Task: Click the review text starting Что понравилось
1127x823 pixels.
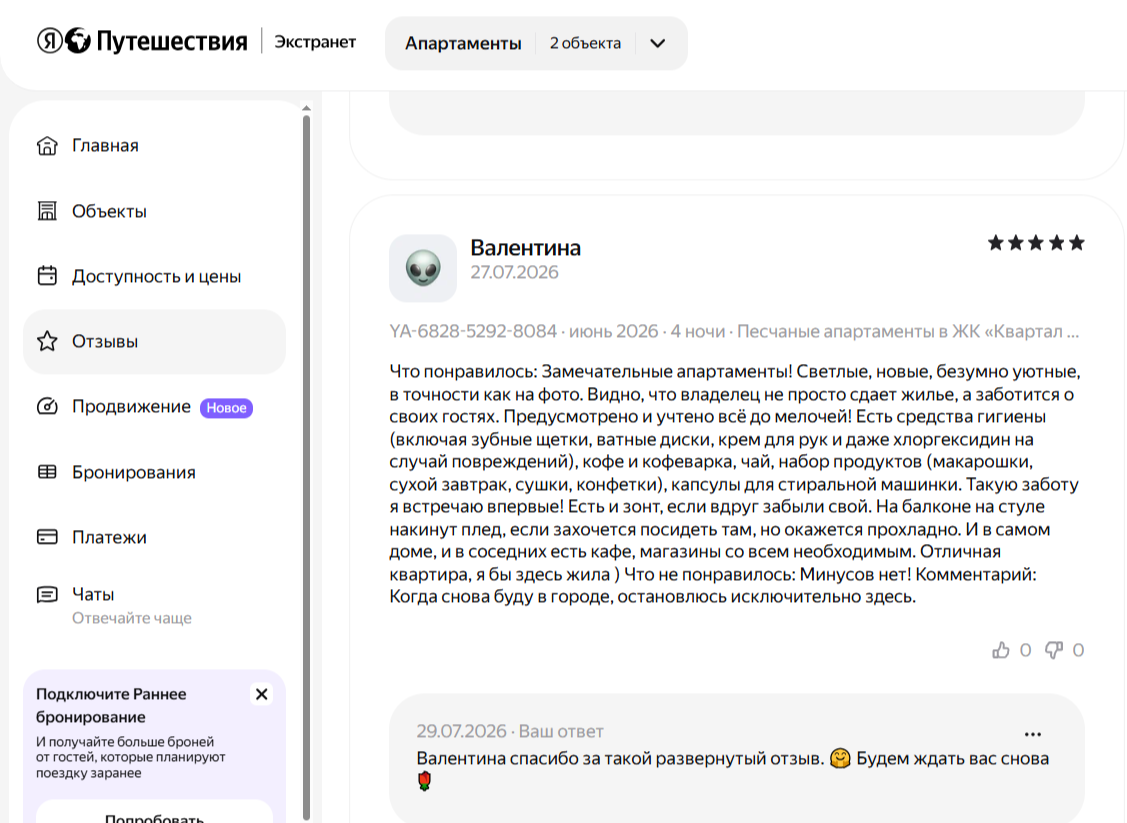Action: (735, 484)
